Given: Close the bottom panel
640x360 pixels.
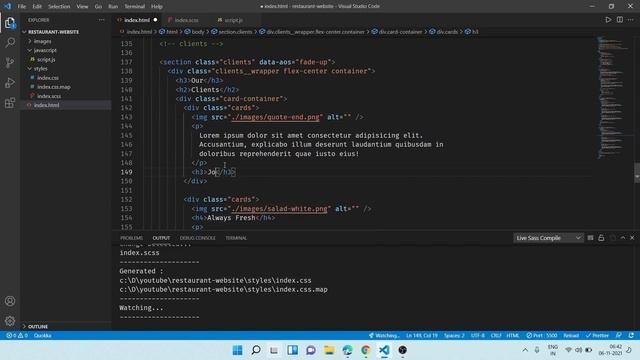Looking at the screenshot, I should click(x=632, y=238).
